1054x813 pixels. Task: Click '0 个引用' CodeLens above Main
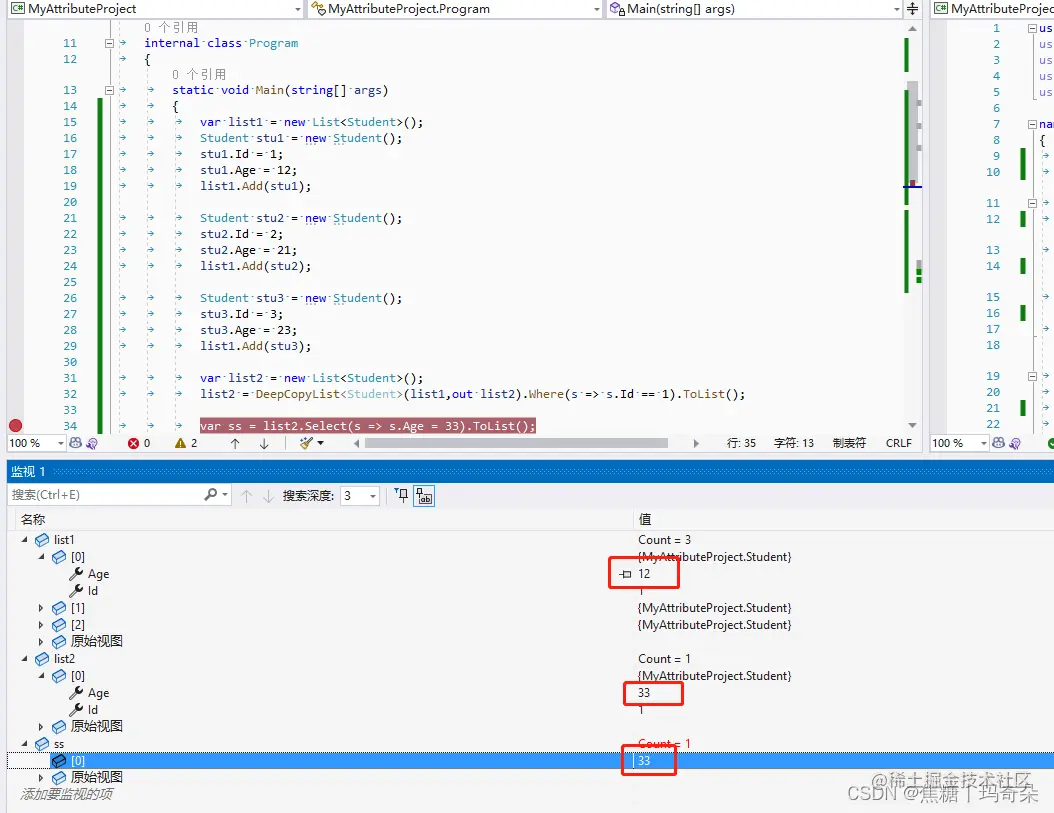coord(199,74)
